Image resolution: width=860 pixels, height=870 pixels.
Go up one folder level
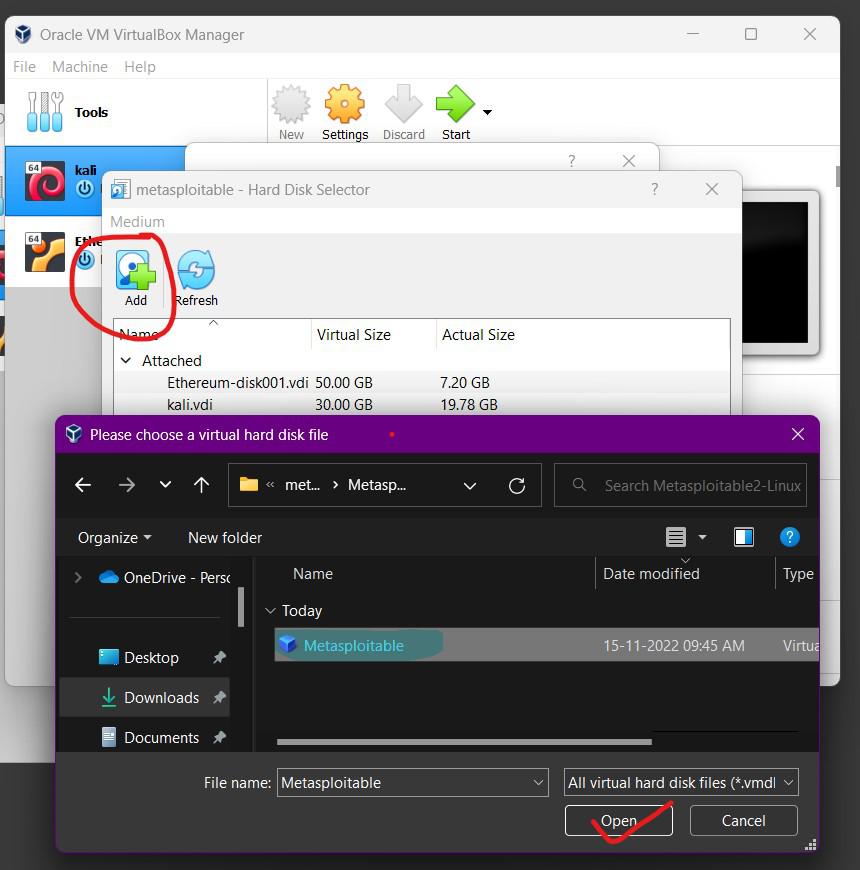(201, 485)
